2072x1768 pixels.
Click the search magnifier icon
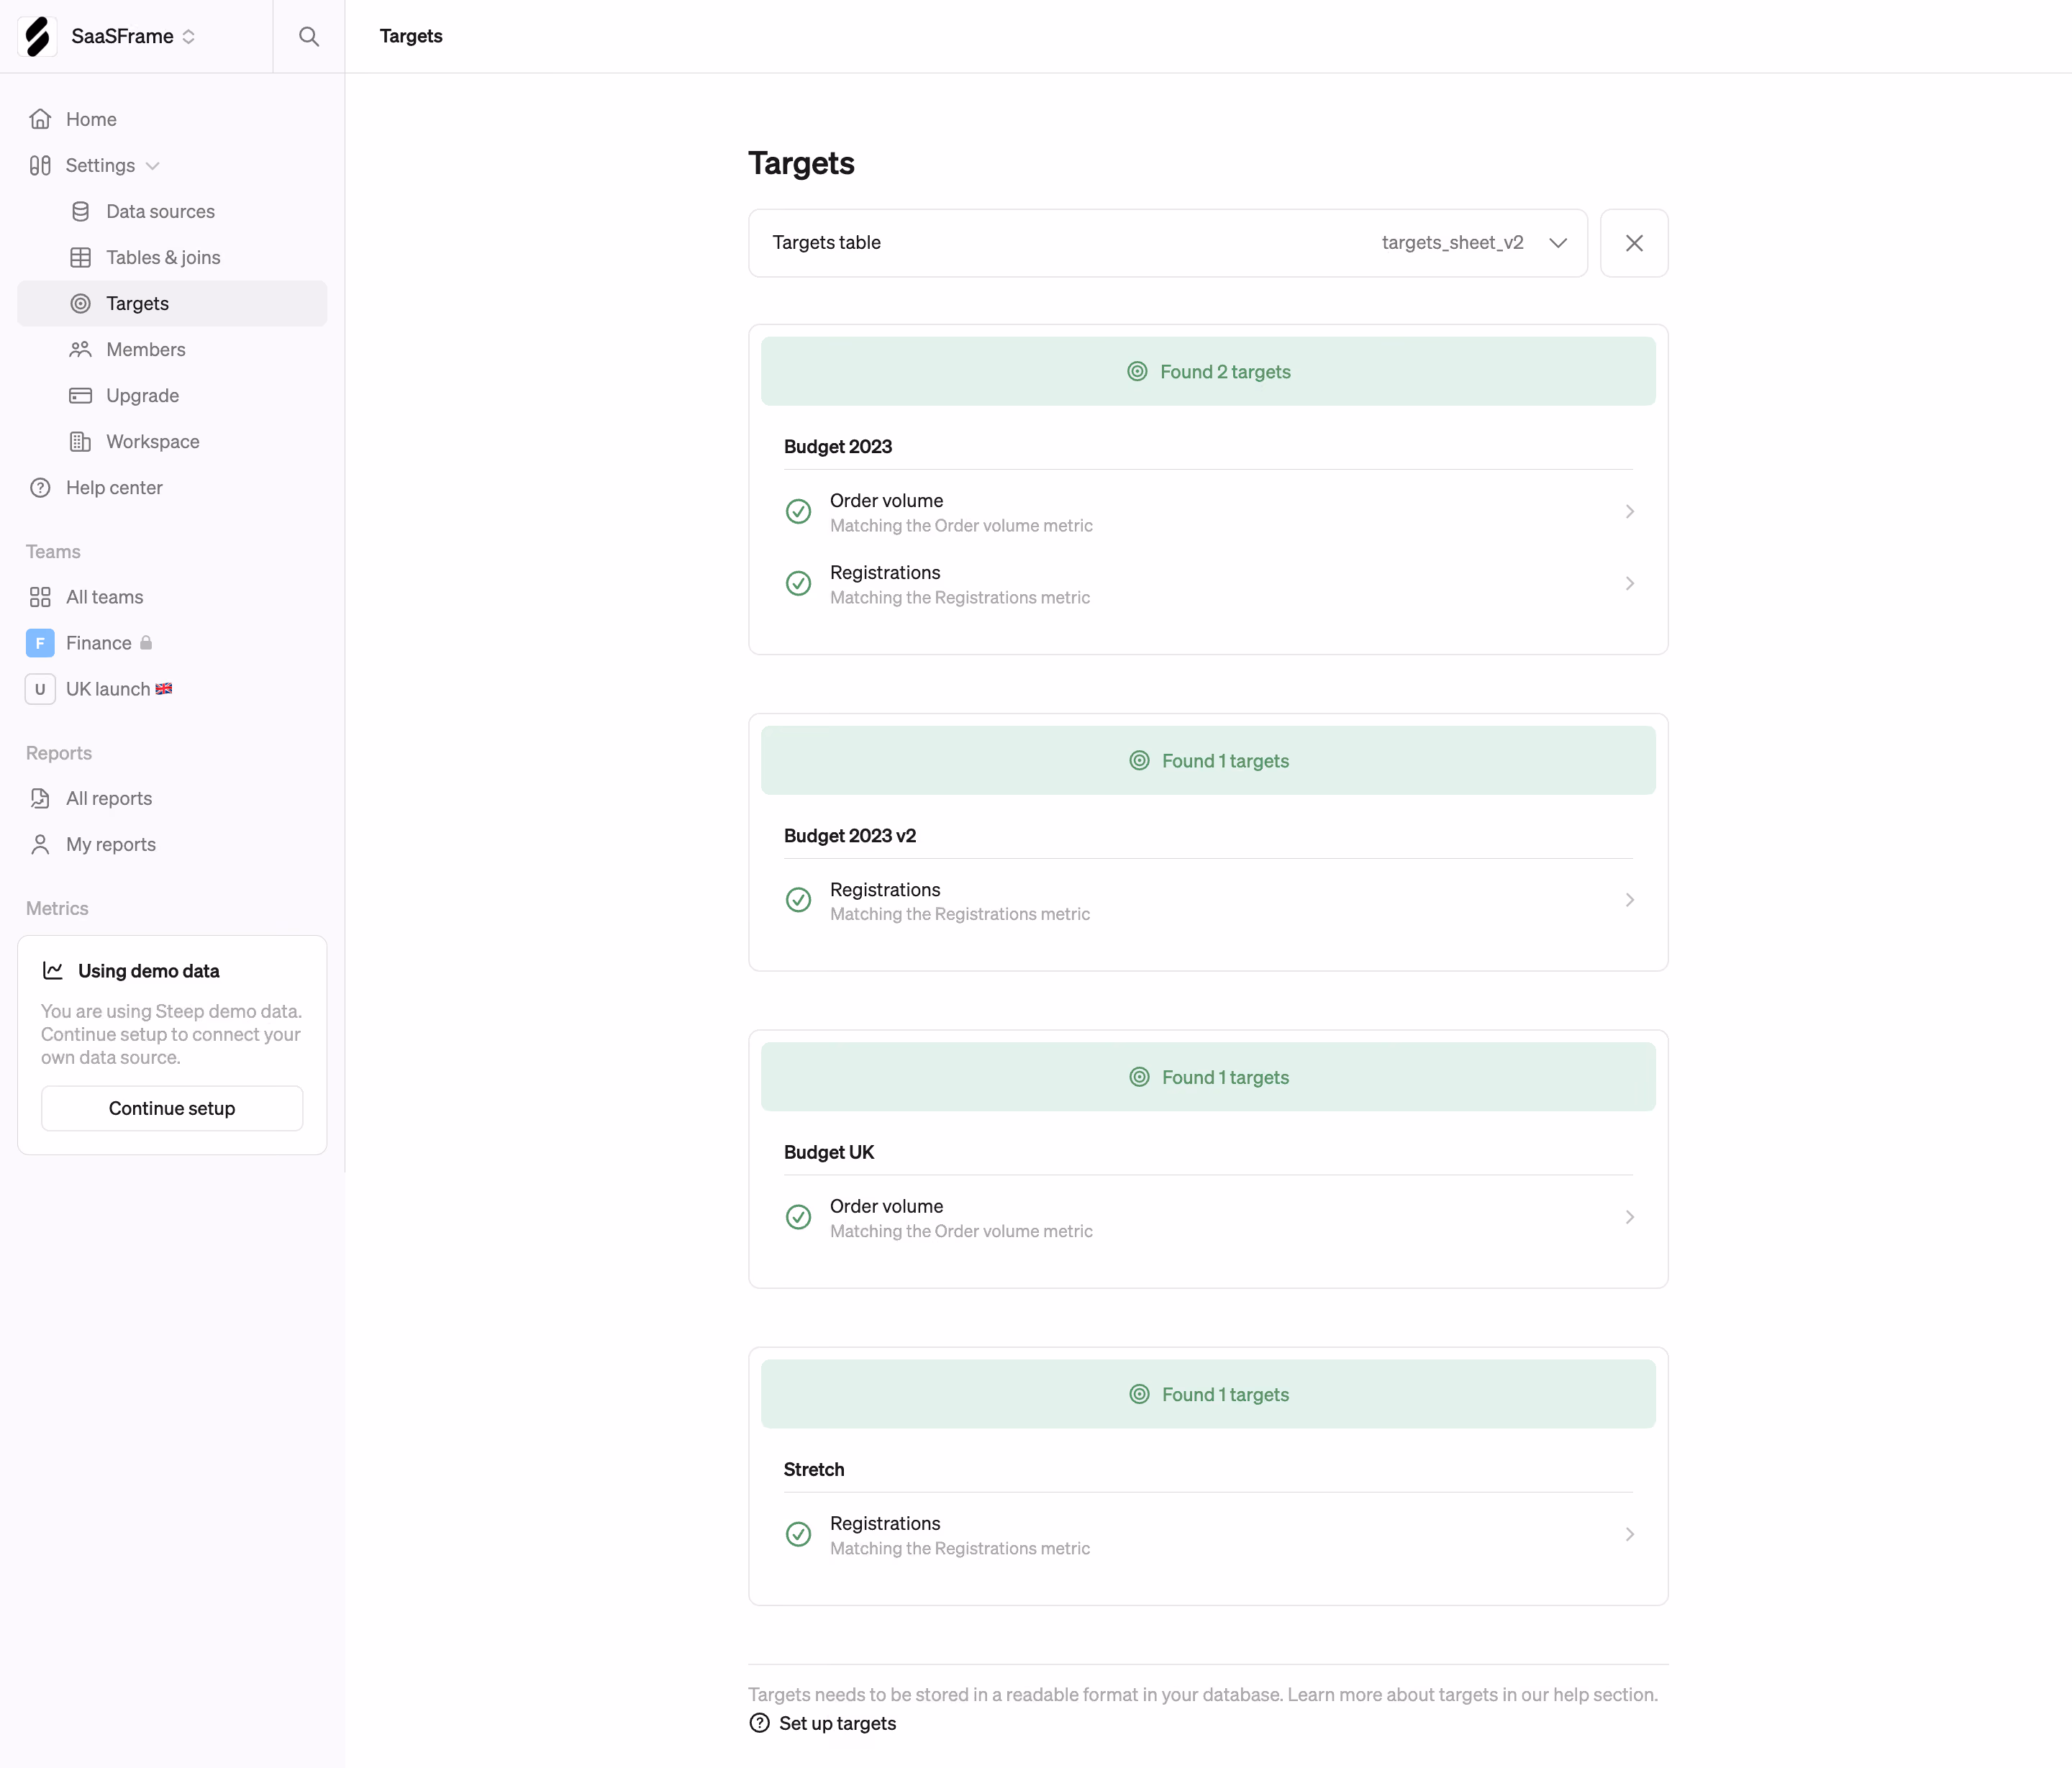309,36
